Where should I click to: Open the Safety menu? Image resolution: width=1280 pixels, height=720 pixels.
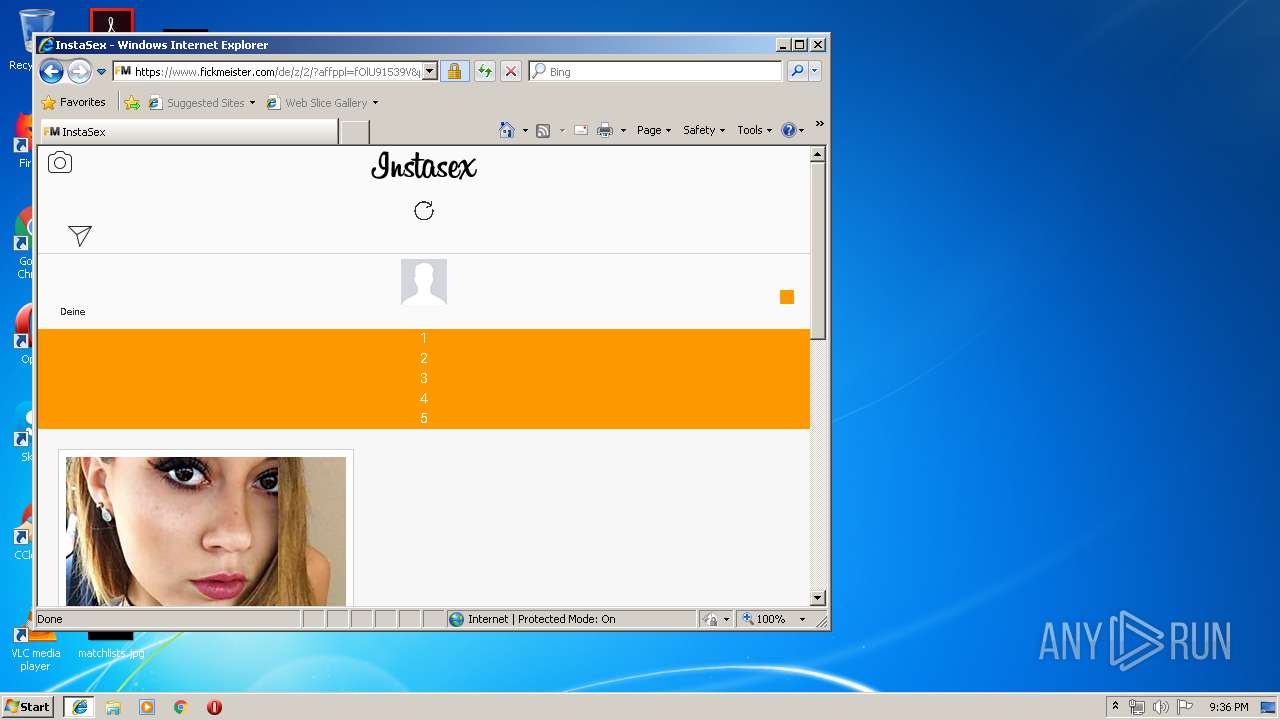pos(704,130)
